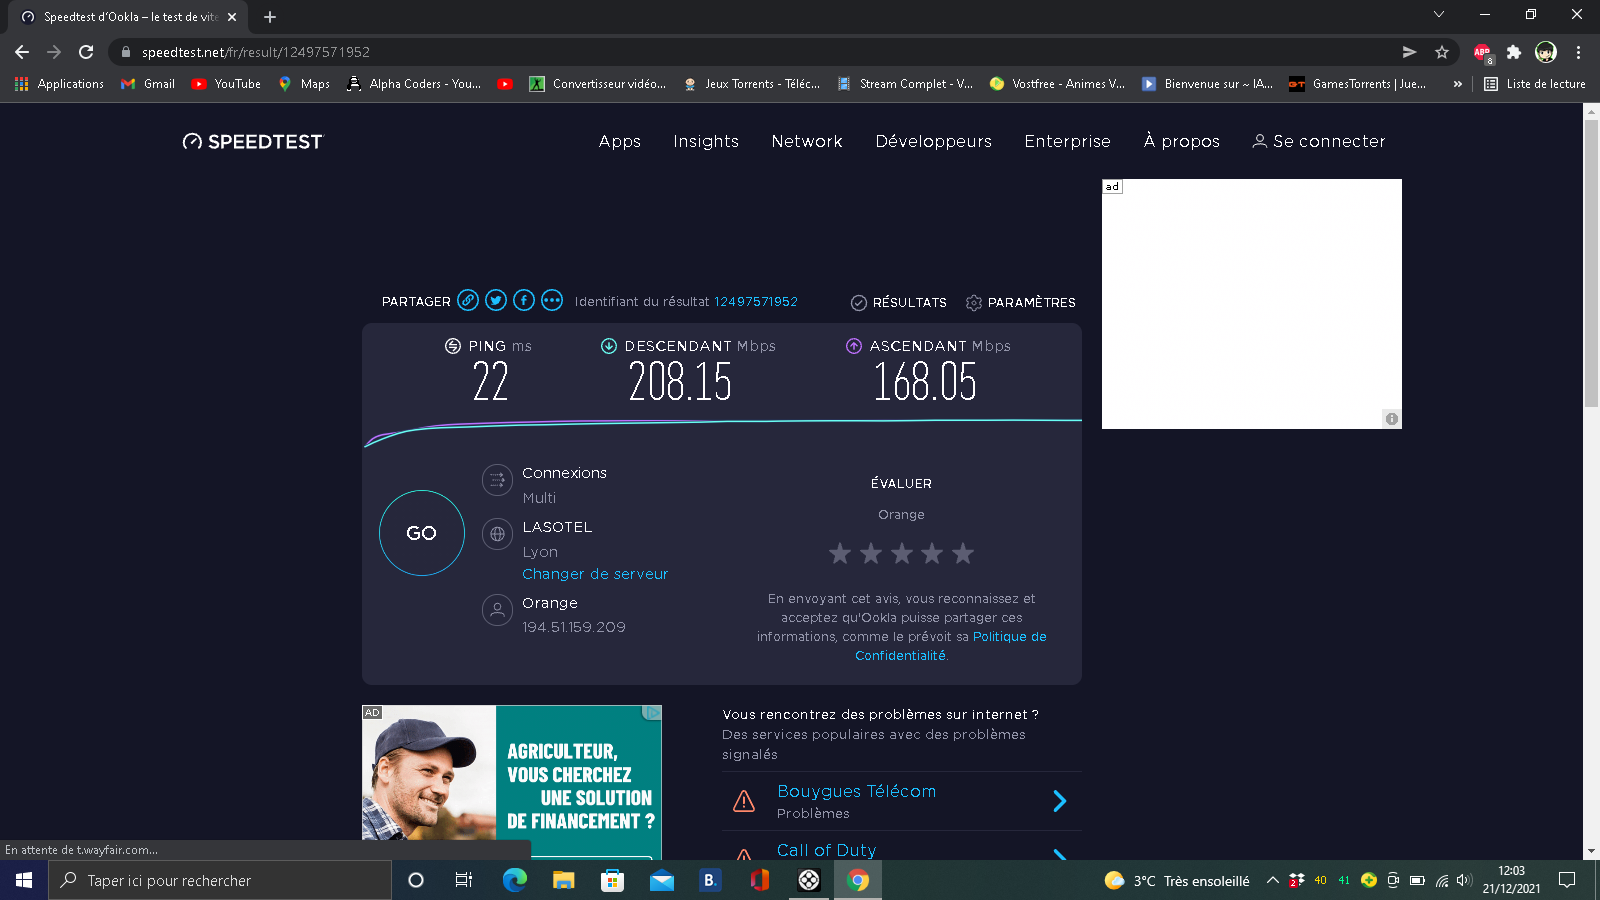The height and width of the screenshot is (900, 1600).
Task: Open Adblock Plus extension icon
Action: [1483, 52]
